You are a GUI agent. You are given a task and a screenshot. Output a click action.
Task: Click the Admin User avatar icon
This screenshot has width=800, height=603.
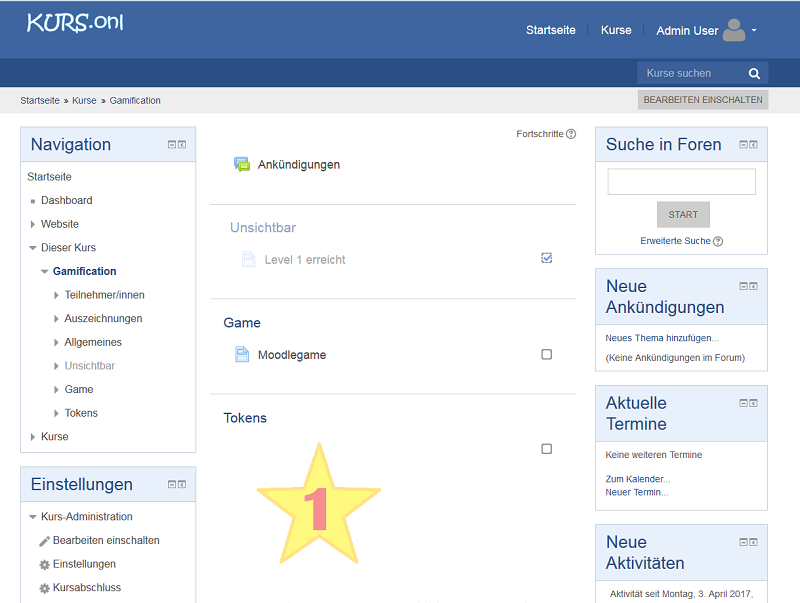click(x=734, y=30)
